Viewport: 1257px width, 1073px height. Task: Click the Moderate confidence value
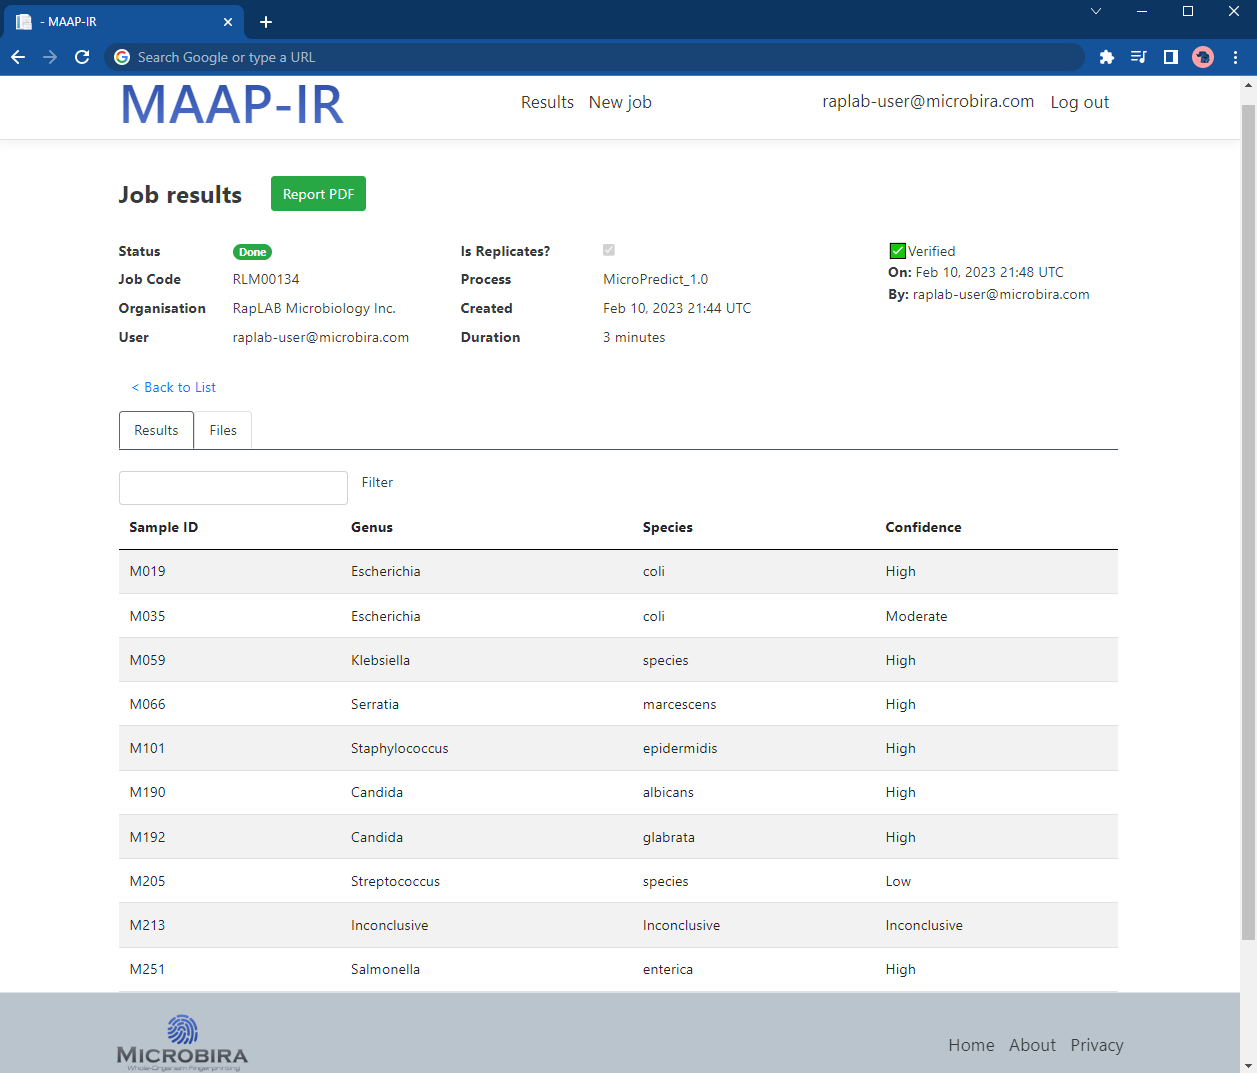click(916, 616)
